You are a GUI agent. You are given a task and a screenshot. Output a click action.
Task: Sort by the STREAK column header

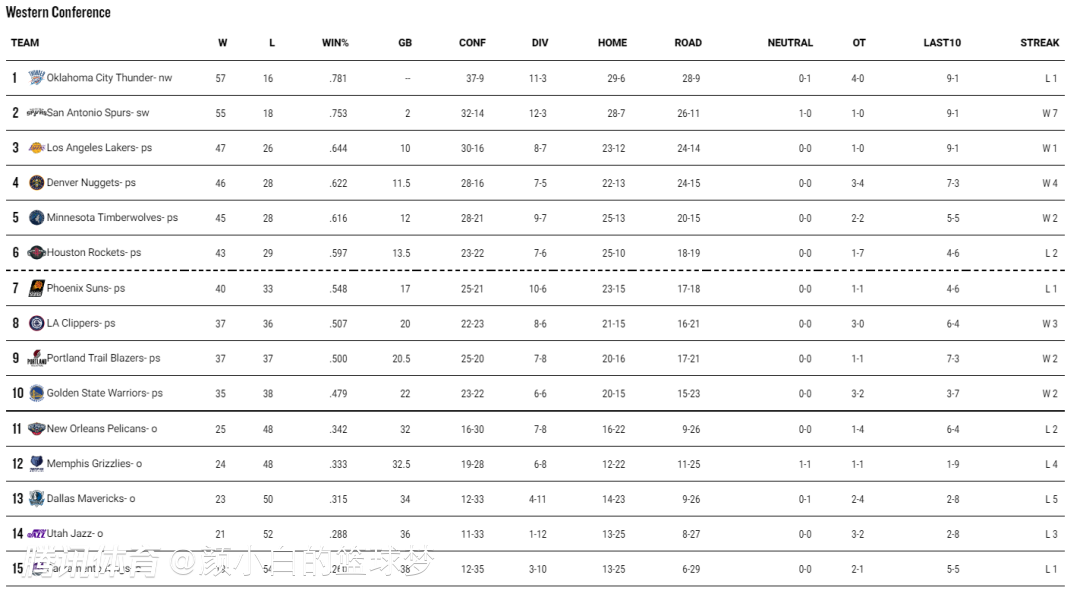[1040, 43]
